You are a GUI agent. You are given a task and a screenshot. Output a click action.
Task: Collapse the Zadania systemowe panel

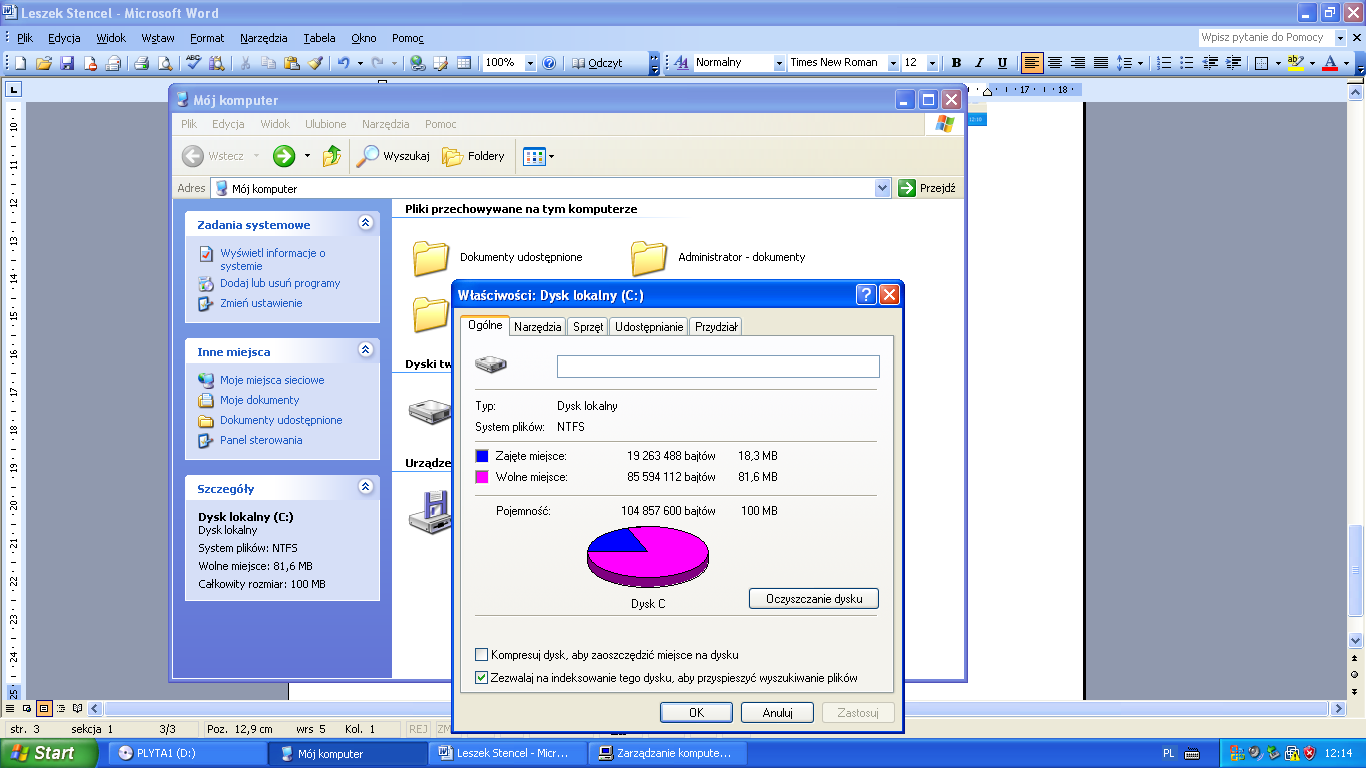tap(366, 224)
